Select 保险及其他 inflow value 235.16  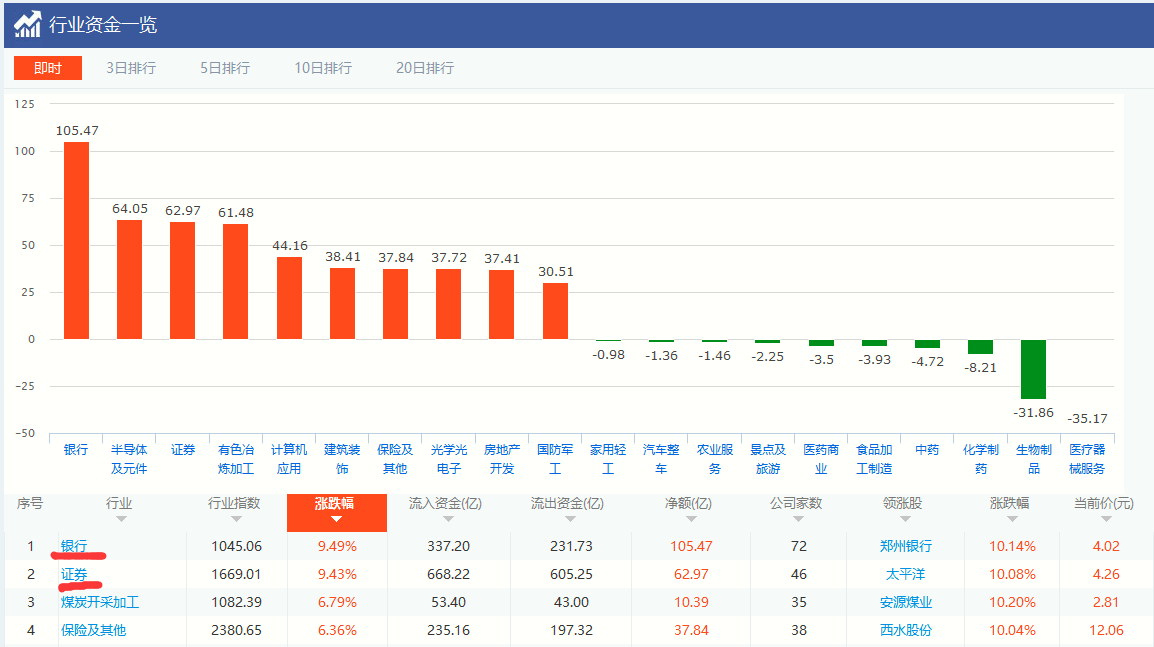pyautogui.click(x=448, y=630)
